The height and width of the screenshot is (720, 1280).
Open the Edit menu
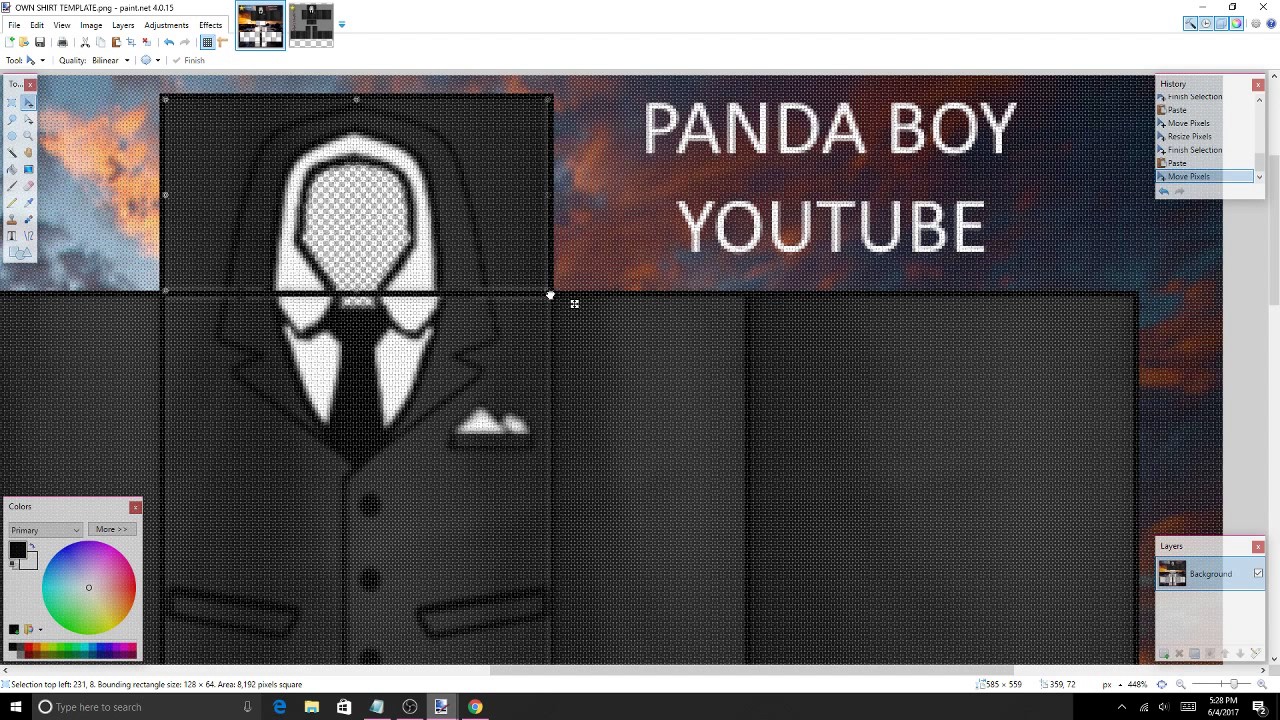[x=37, y=25]
